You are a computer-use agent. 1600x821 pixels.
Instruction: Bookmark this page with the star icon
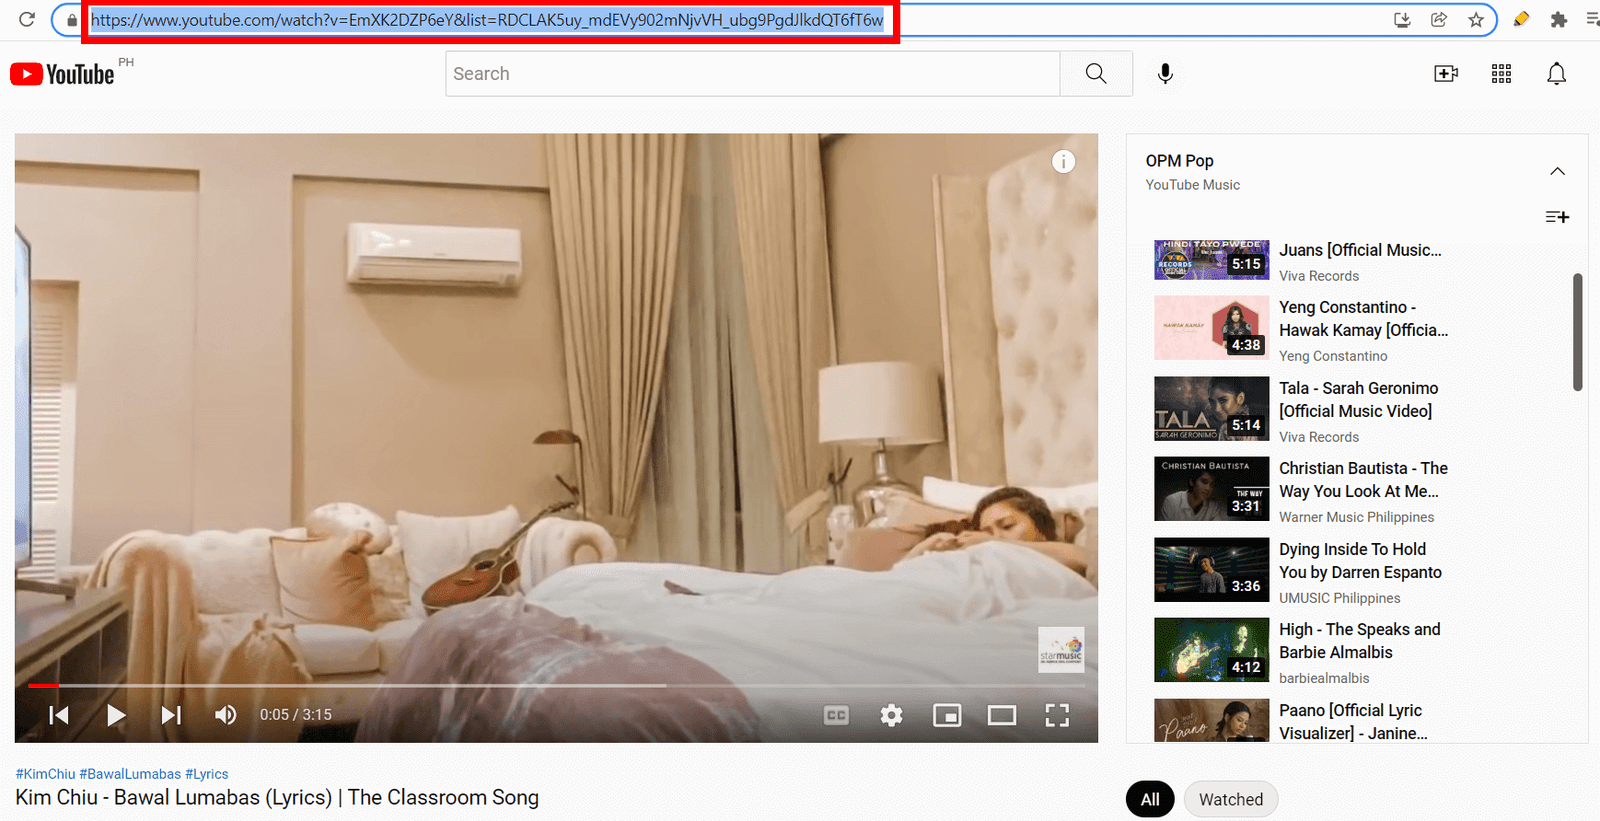pyautogui.click(x=1476, y=20)
